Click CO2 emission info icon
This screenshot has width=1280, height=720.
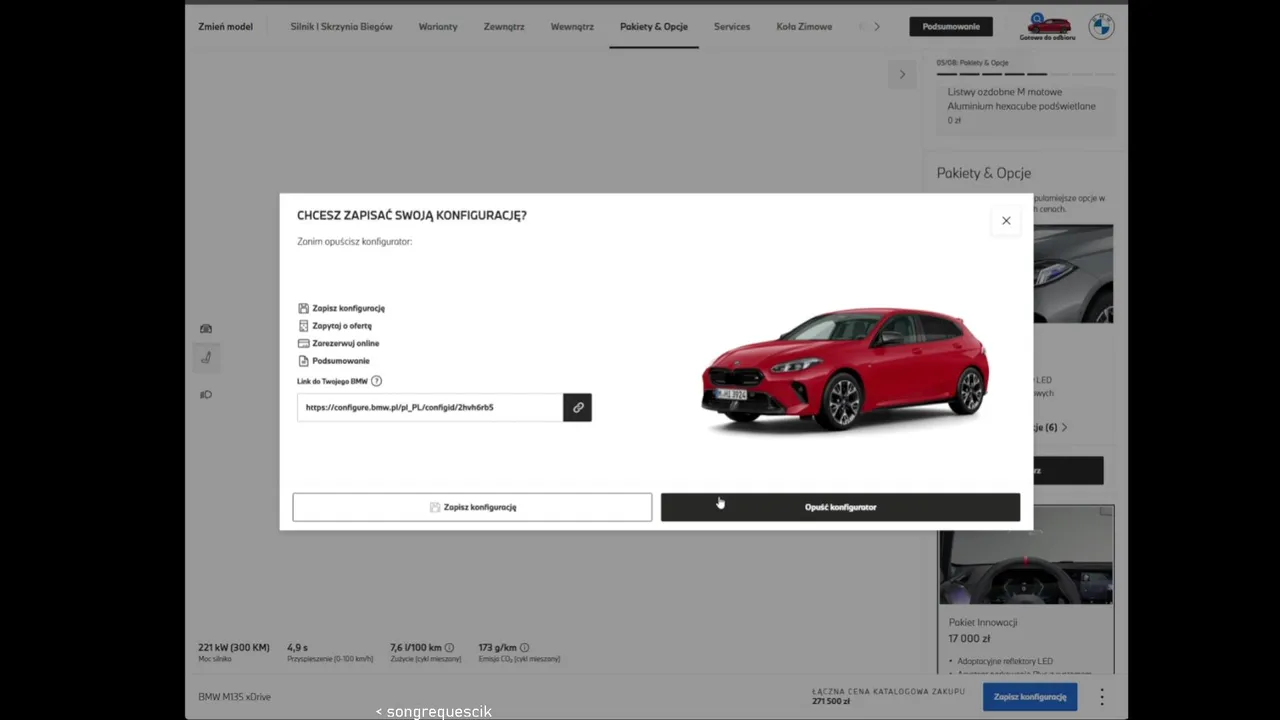(x=524, y=648)
